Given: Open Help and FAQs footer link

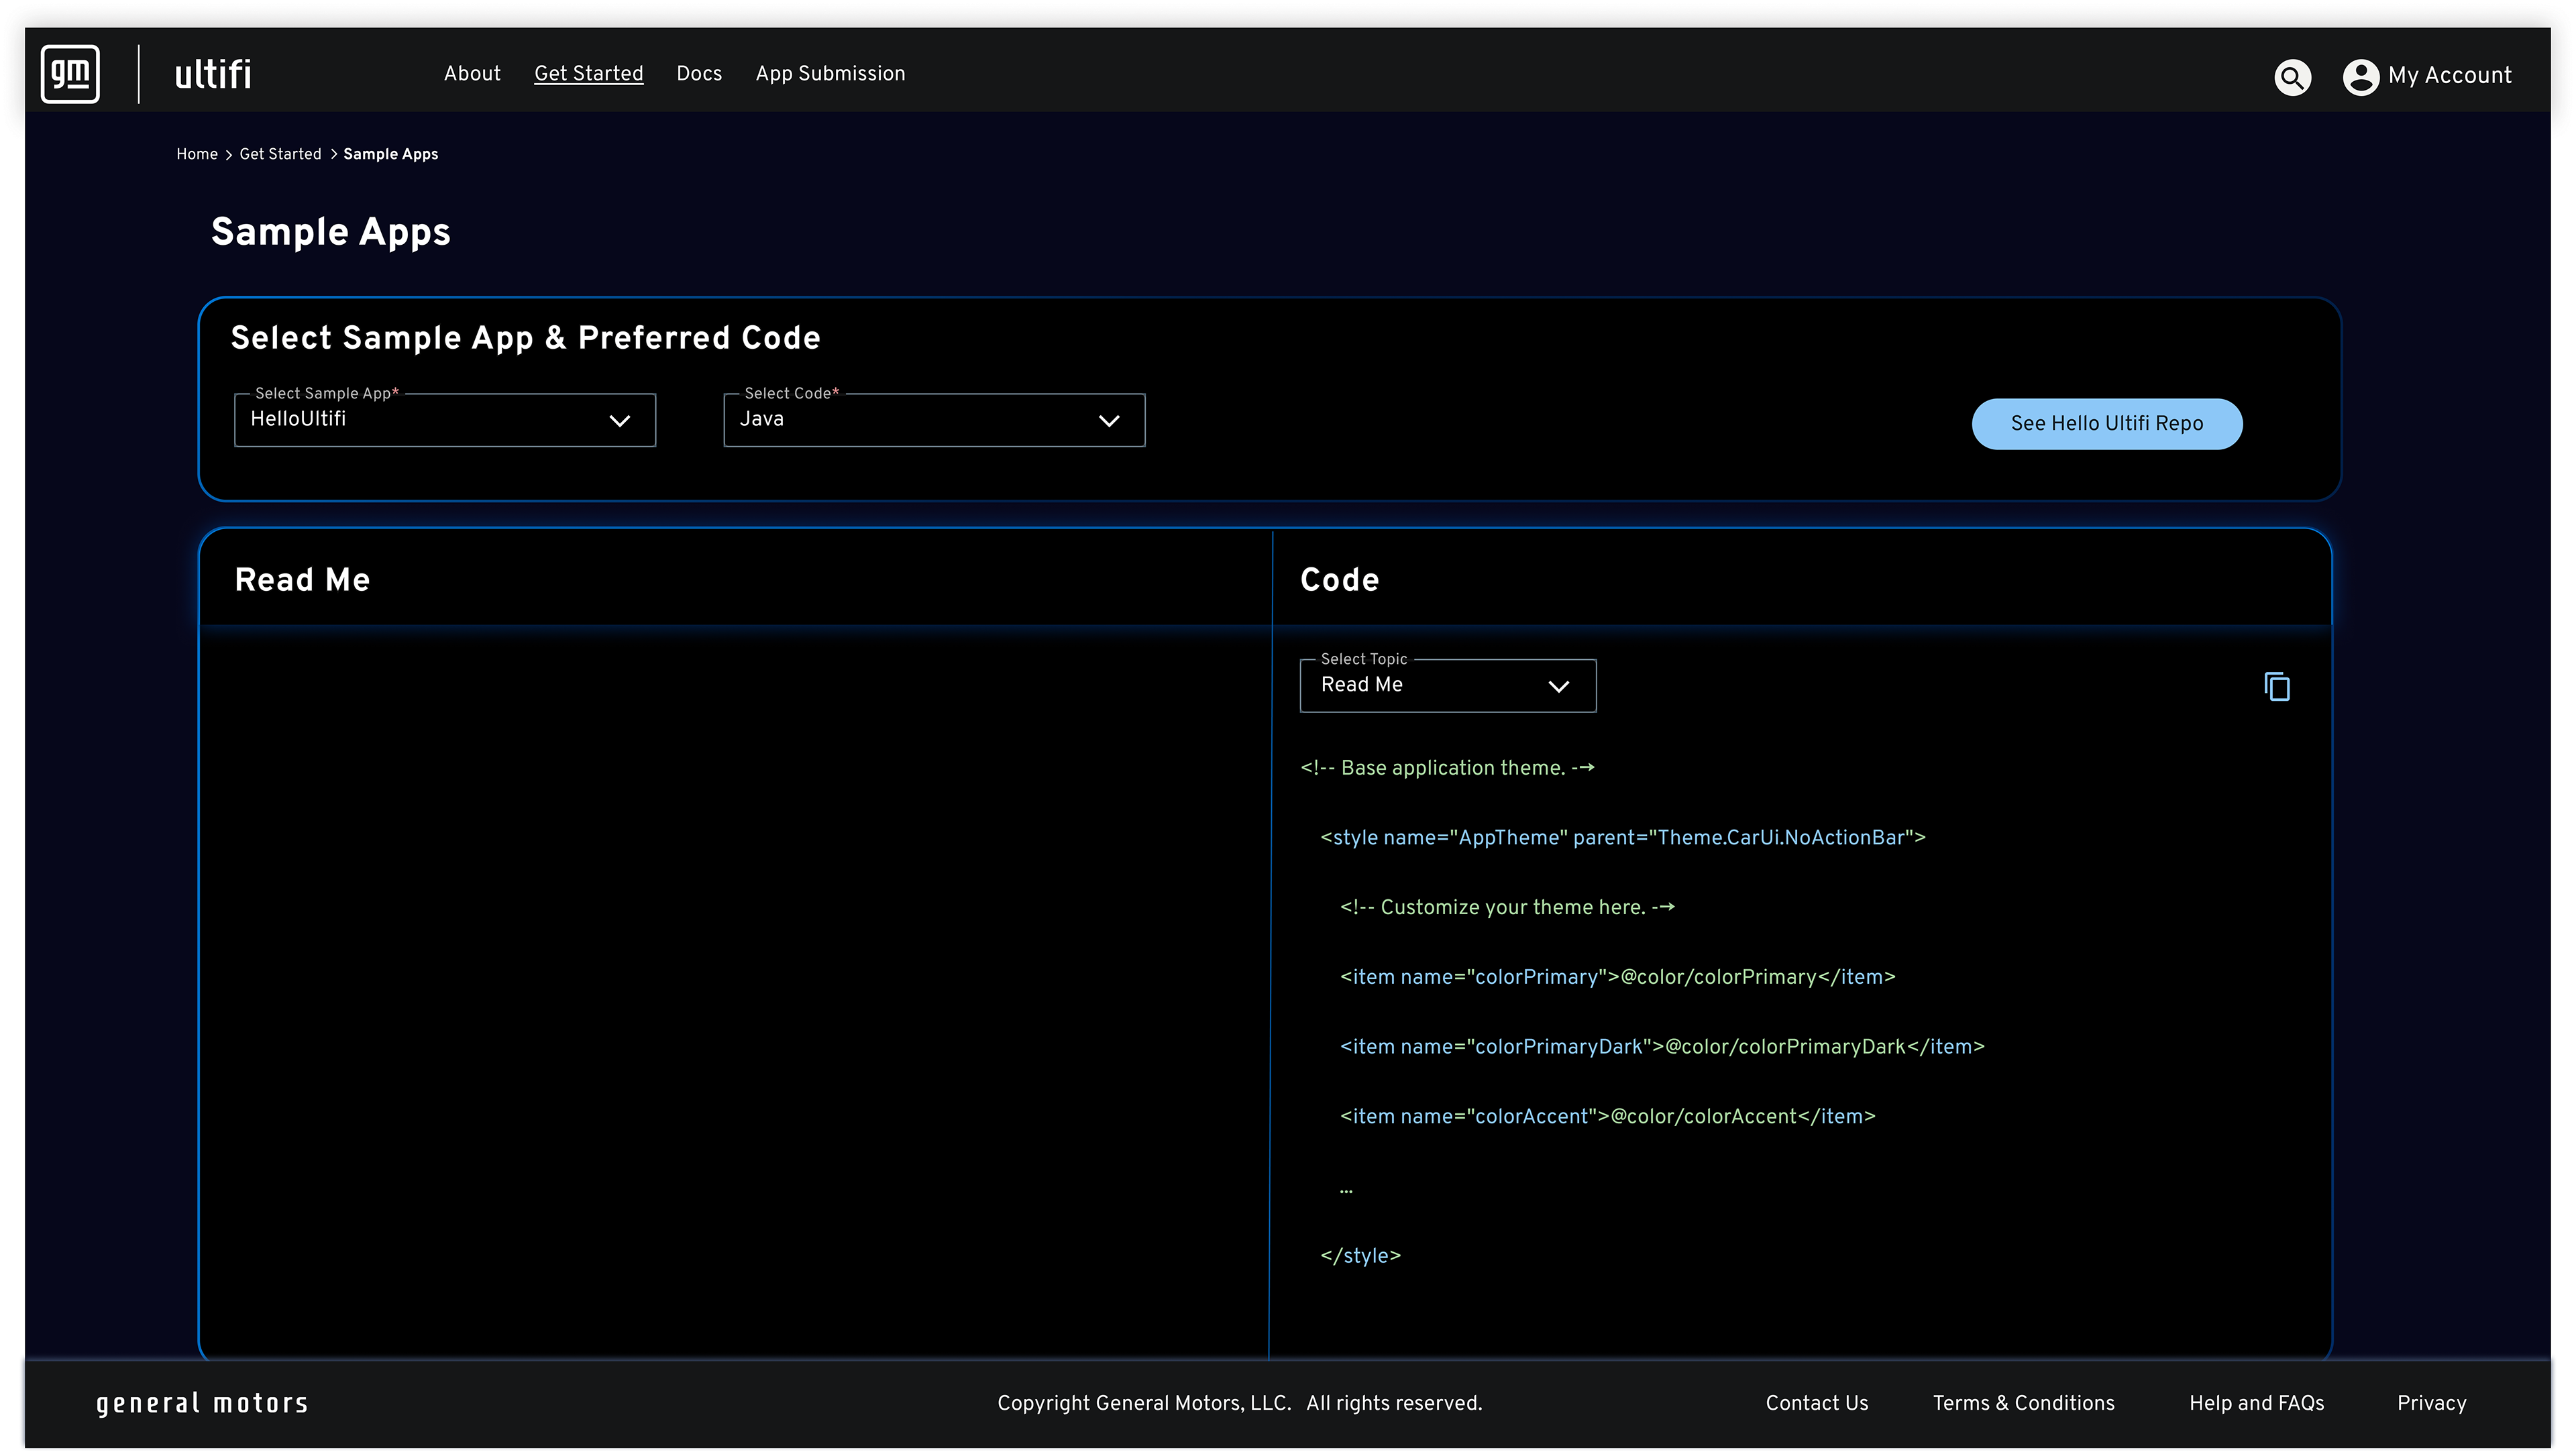Looking at the screenshot, I should 2256,1404.
